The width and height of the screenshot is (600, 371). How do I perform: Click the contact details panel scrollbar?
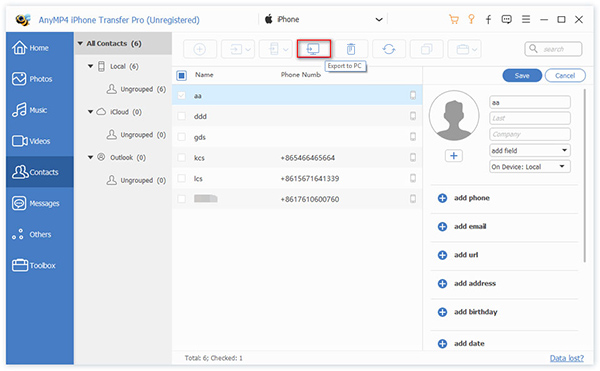[x=585, y=176]
